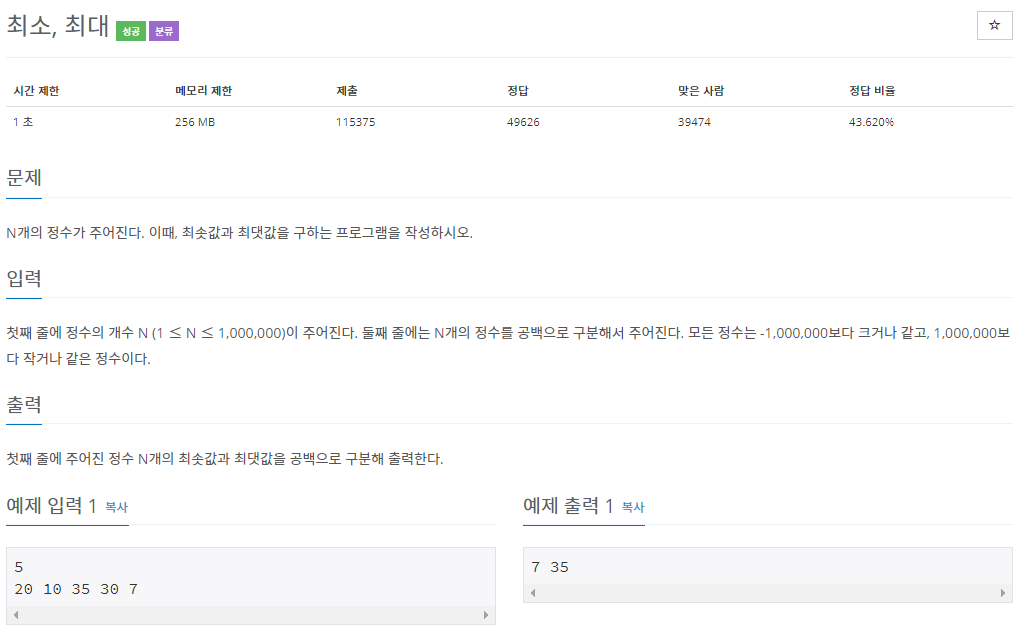This screenshot has height=636, width=1026.
Task: Click the sample input first line 5
Action: (18, 567)
